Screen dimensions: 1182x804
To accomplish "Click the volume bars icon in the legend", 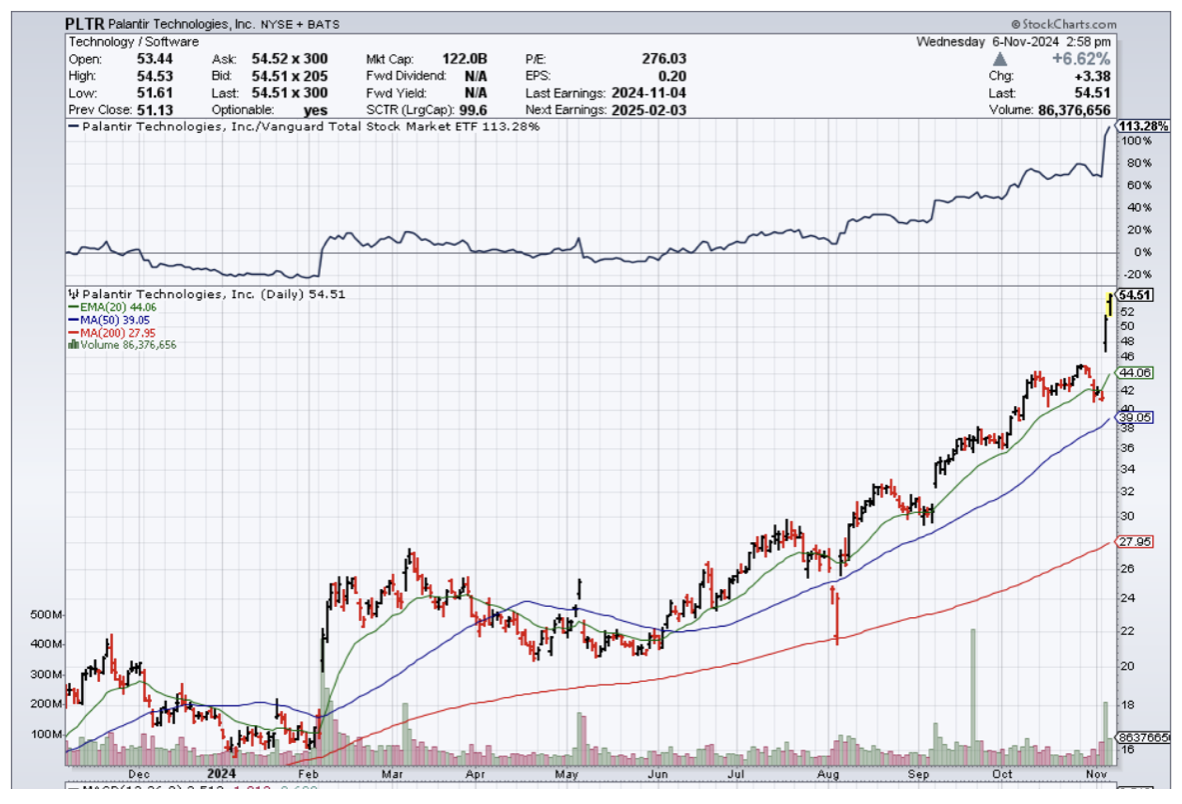I will point(72,345).
